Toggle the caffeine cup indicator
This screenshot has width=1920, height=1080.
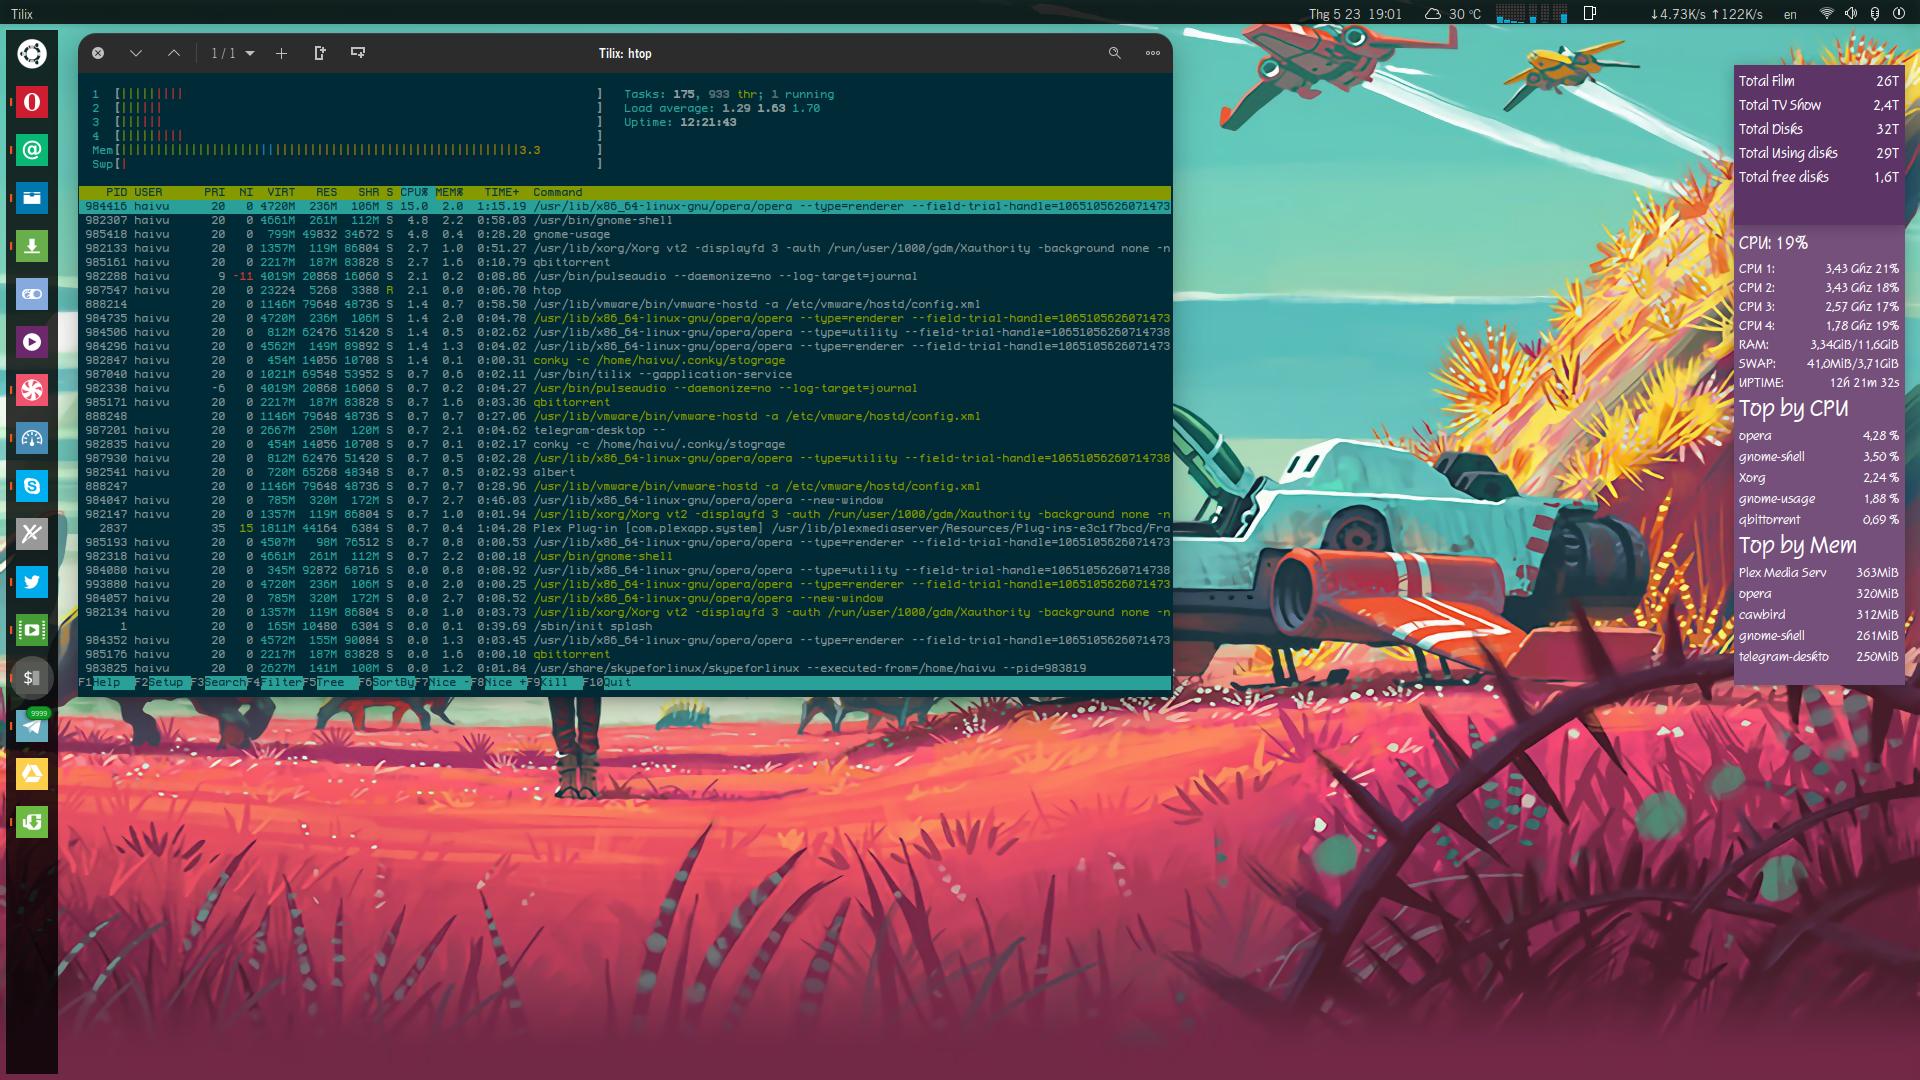pos(1590,14)
